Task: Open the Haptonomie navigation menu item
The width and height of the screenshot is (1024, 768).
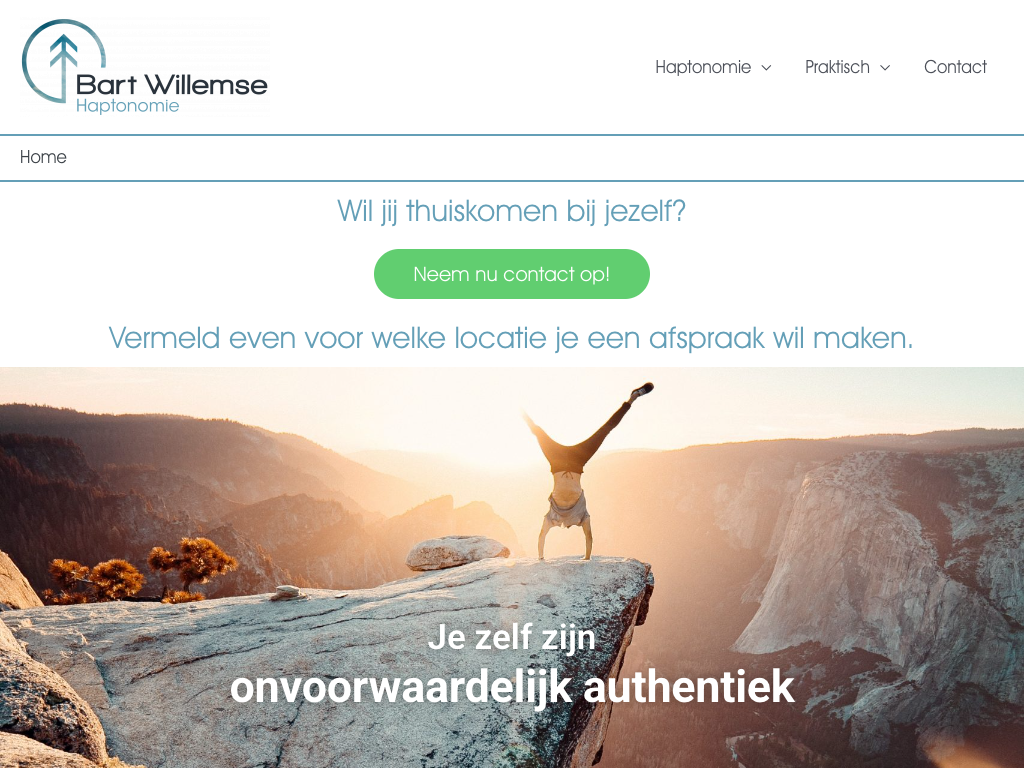Action: (x=703, y=67)
